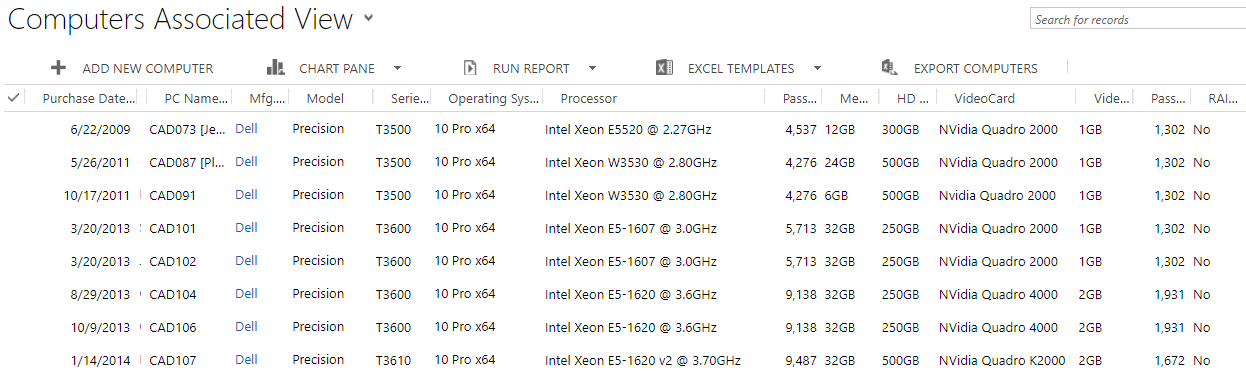Viewport: 1246px width, 379px height.
Task: Sort by the Processor column header
Action: click(589, 98)
